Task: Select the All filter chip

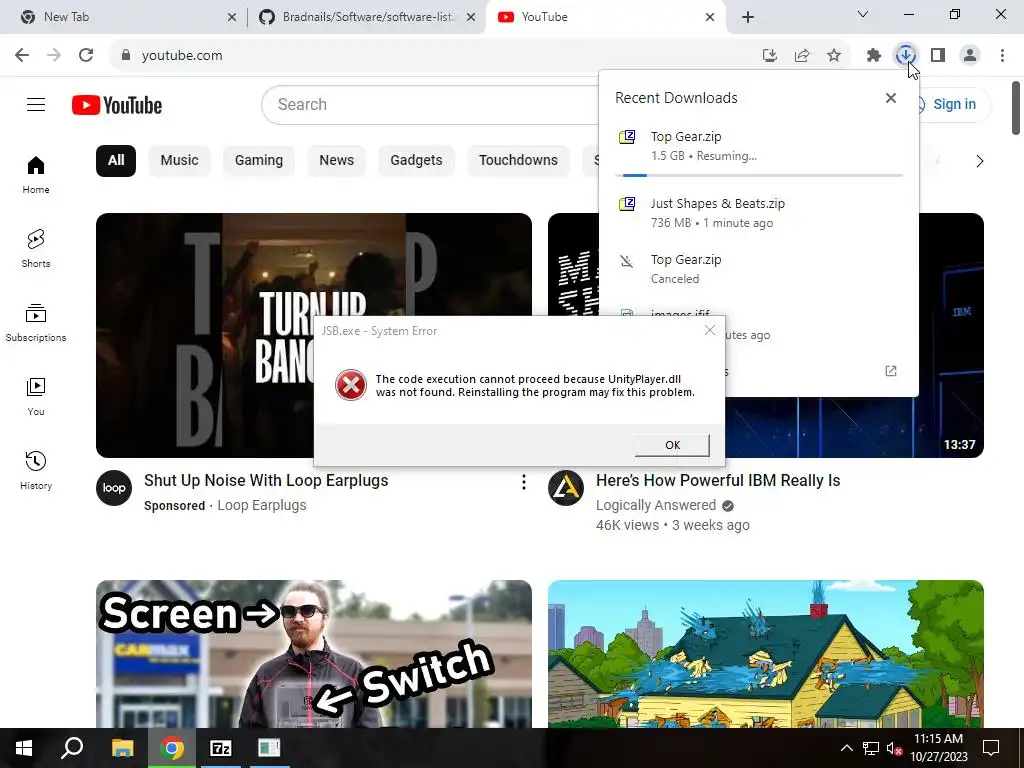Action: pos(116,161)
